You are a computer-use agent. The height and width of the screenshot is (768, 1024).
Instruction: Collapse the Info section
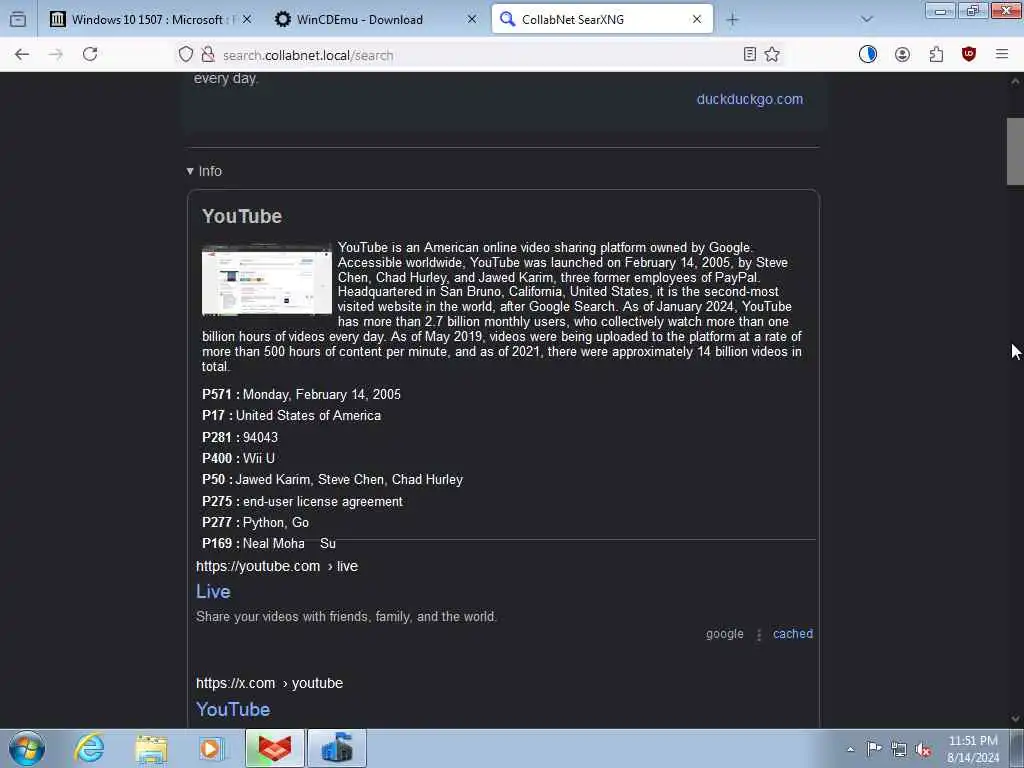(204, 171)
